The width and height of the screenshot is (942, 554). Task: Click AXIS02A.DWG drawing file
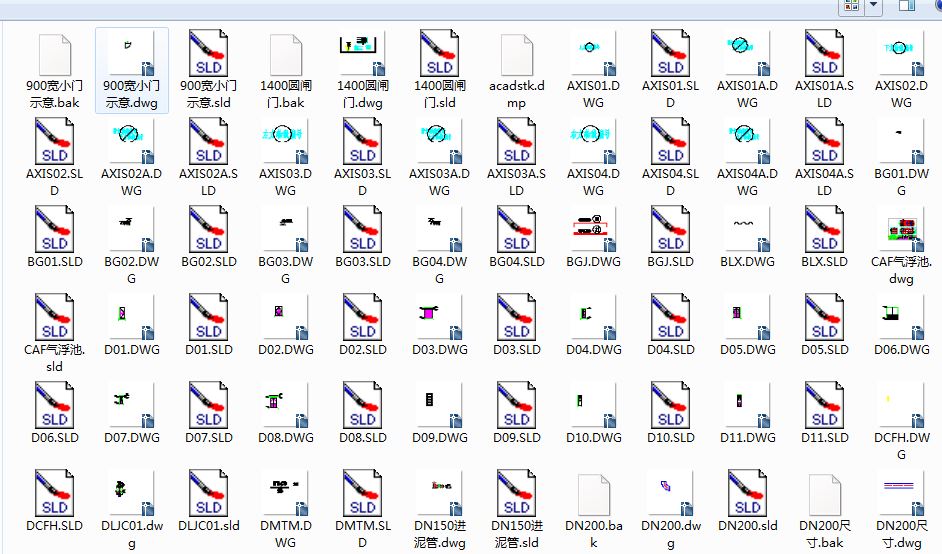[132, 142]
